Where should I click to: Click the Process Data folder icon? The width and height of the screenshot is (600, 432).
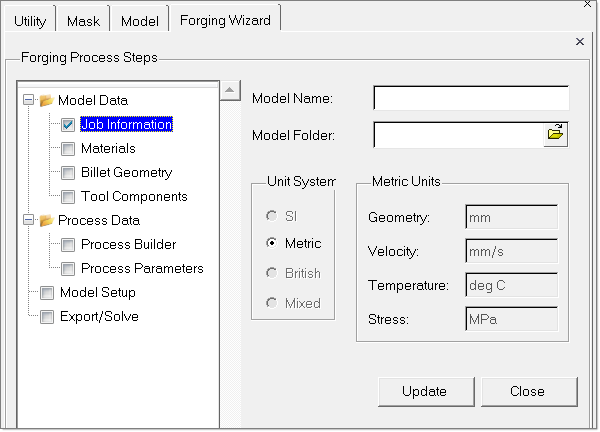click(45, 220)
